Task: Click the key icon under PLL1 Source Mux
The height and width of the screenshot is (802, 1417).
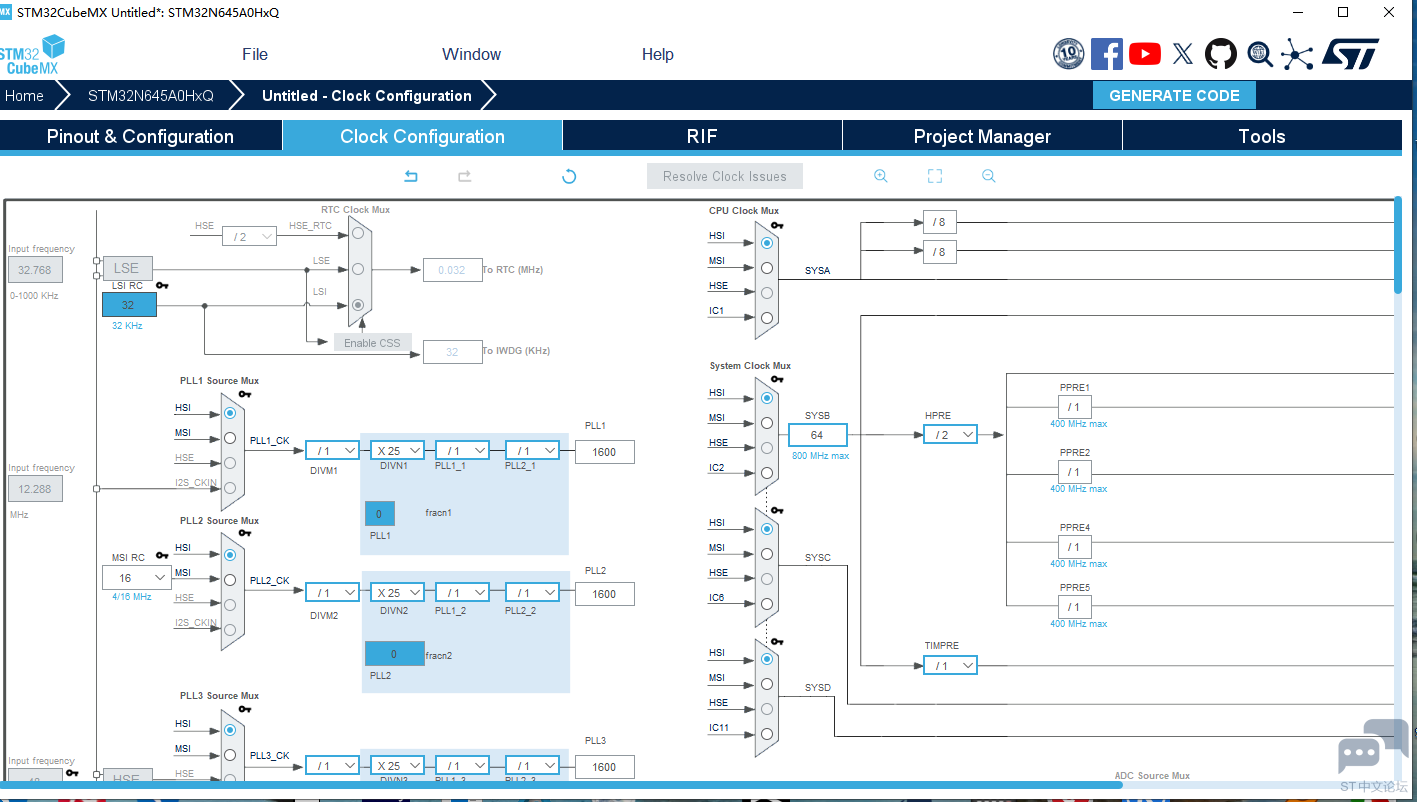Action: point(245,394)
